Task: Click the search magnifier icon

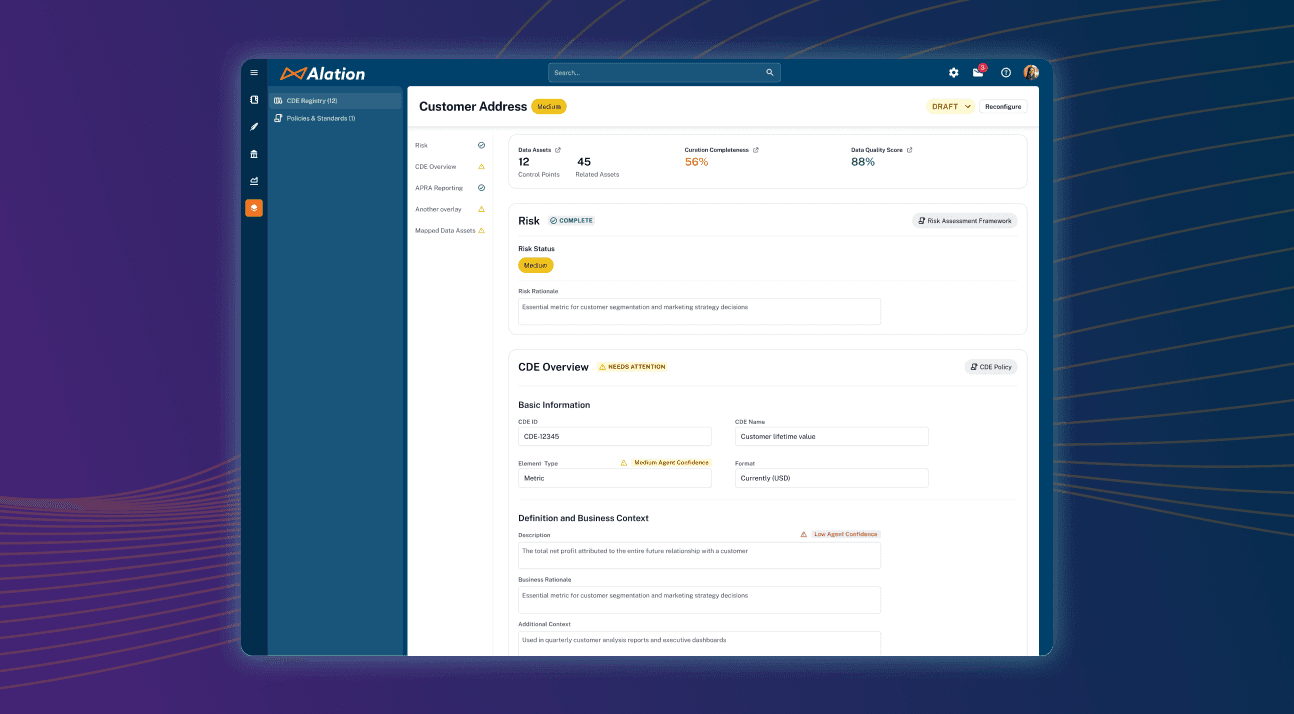Action: (x=769, y=72)
